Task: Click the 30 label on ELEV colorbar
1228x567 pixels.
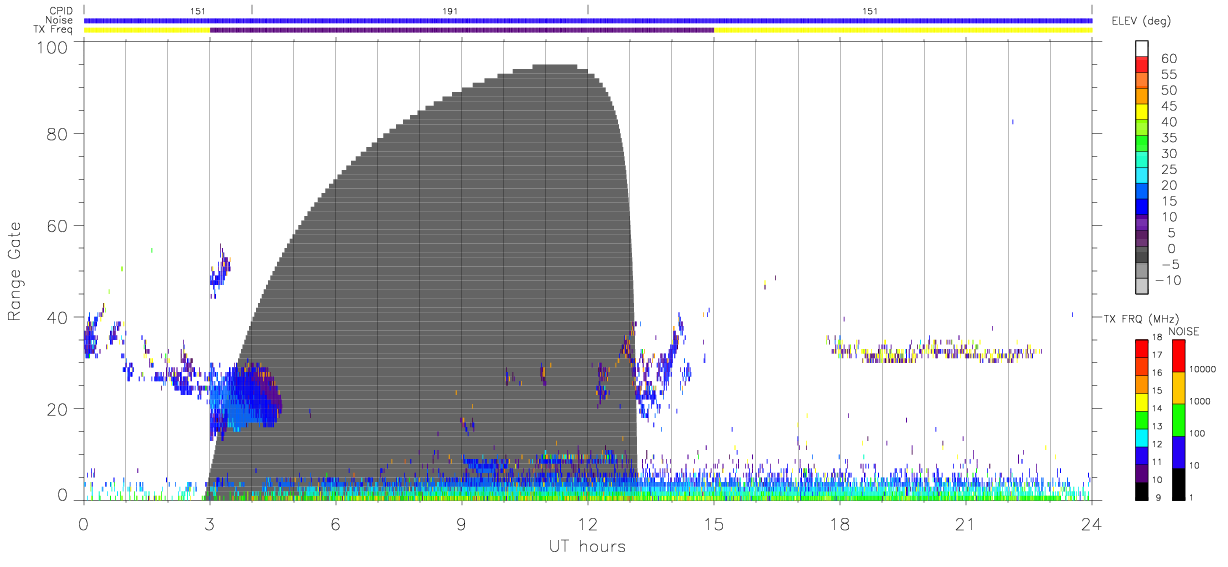Action: tap(1168, 153)
